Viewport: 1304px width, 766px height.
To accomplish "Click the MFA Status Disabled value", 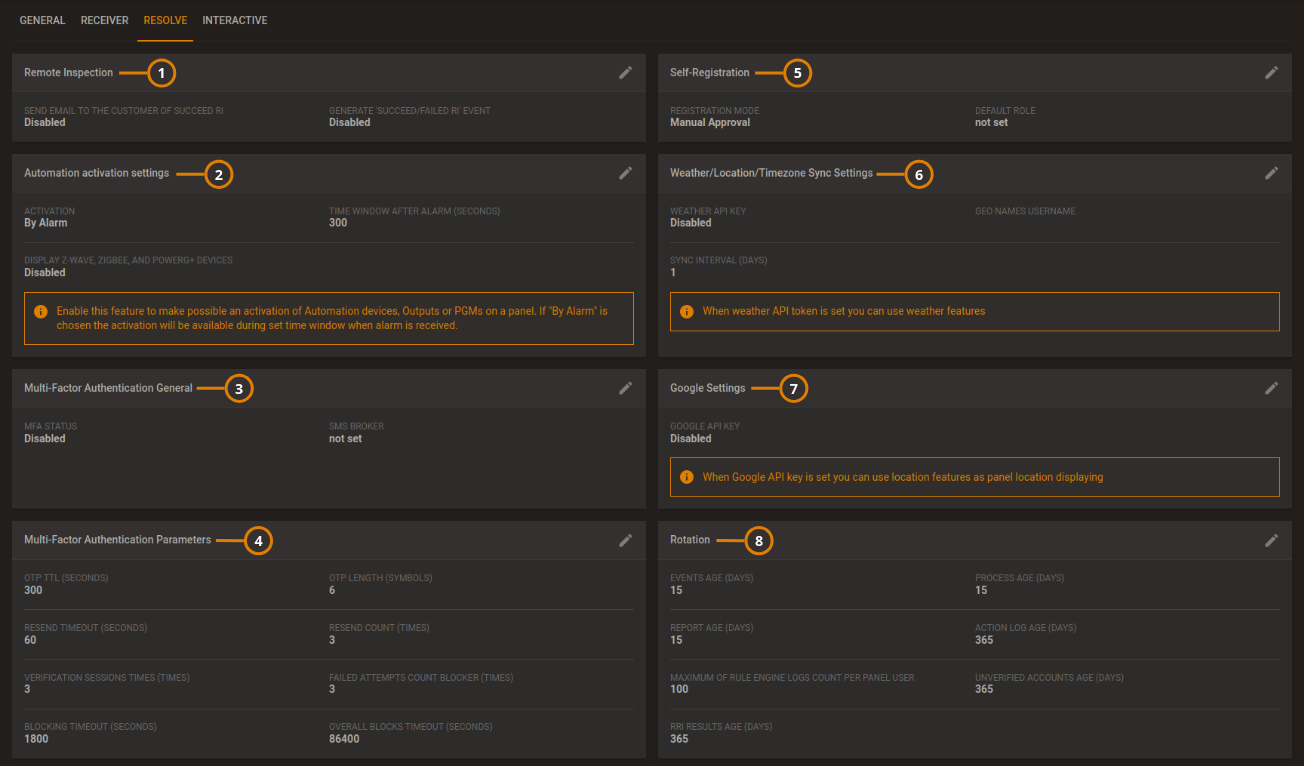I will point(46,438).
